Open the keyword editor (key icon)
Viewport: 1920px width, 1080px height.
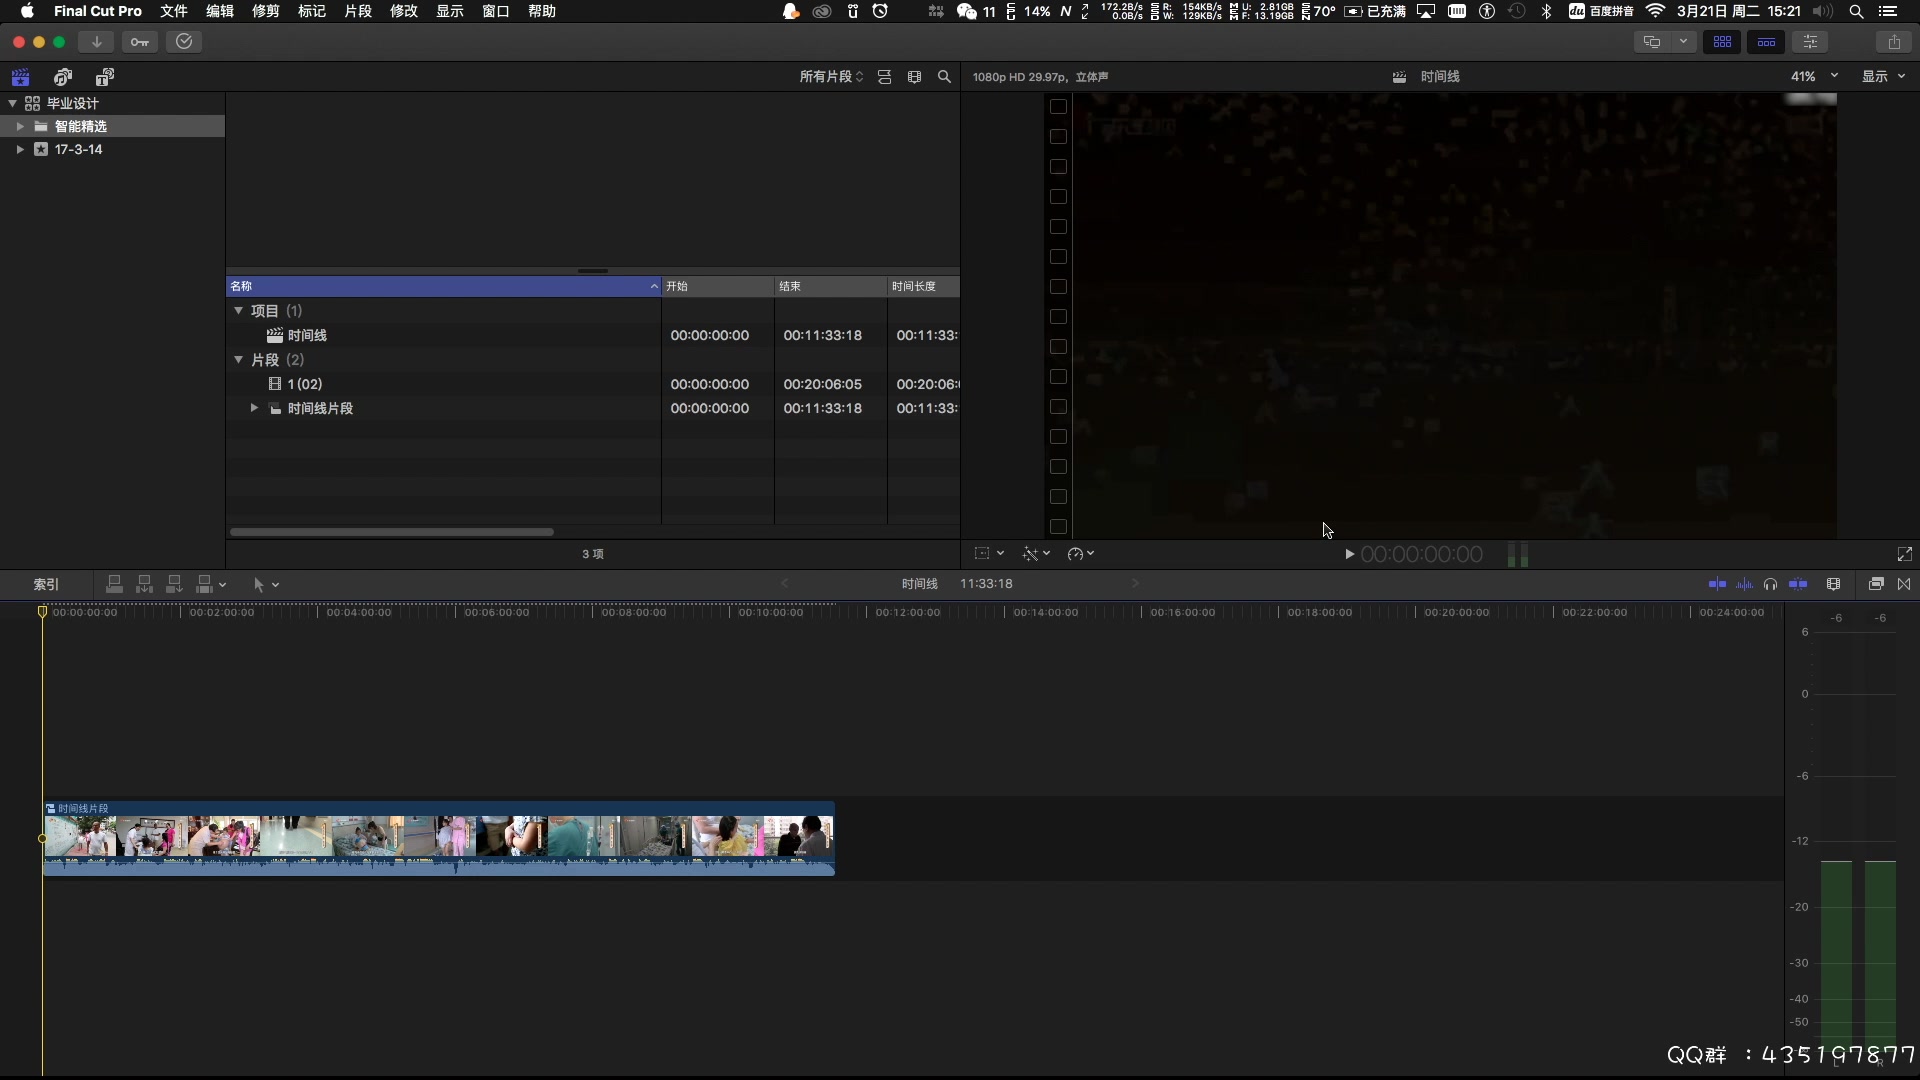[140, 41]
